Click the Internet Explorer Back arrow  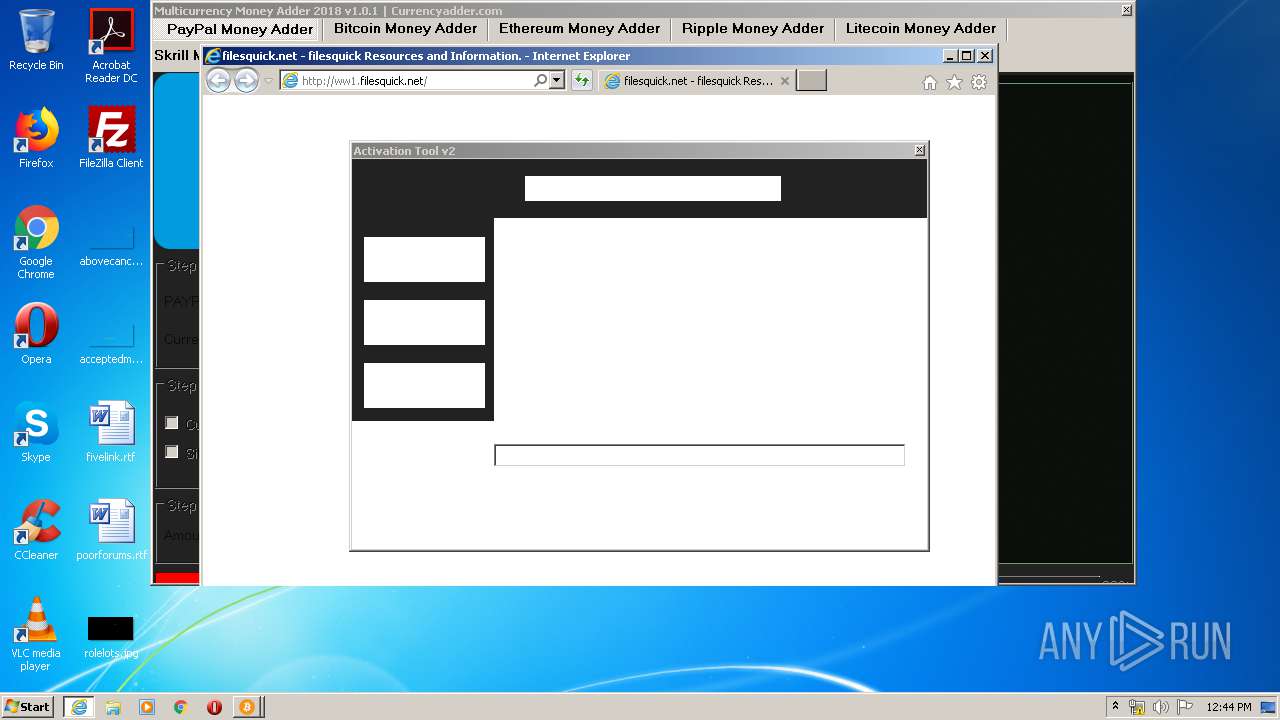tap(218, 81)
